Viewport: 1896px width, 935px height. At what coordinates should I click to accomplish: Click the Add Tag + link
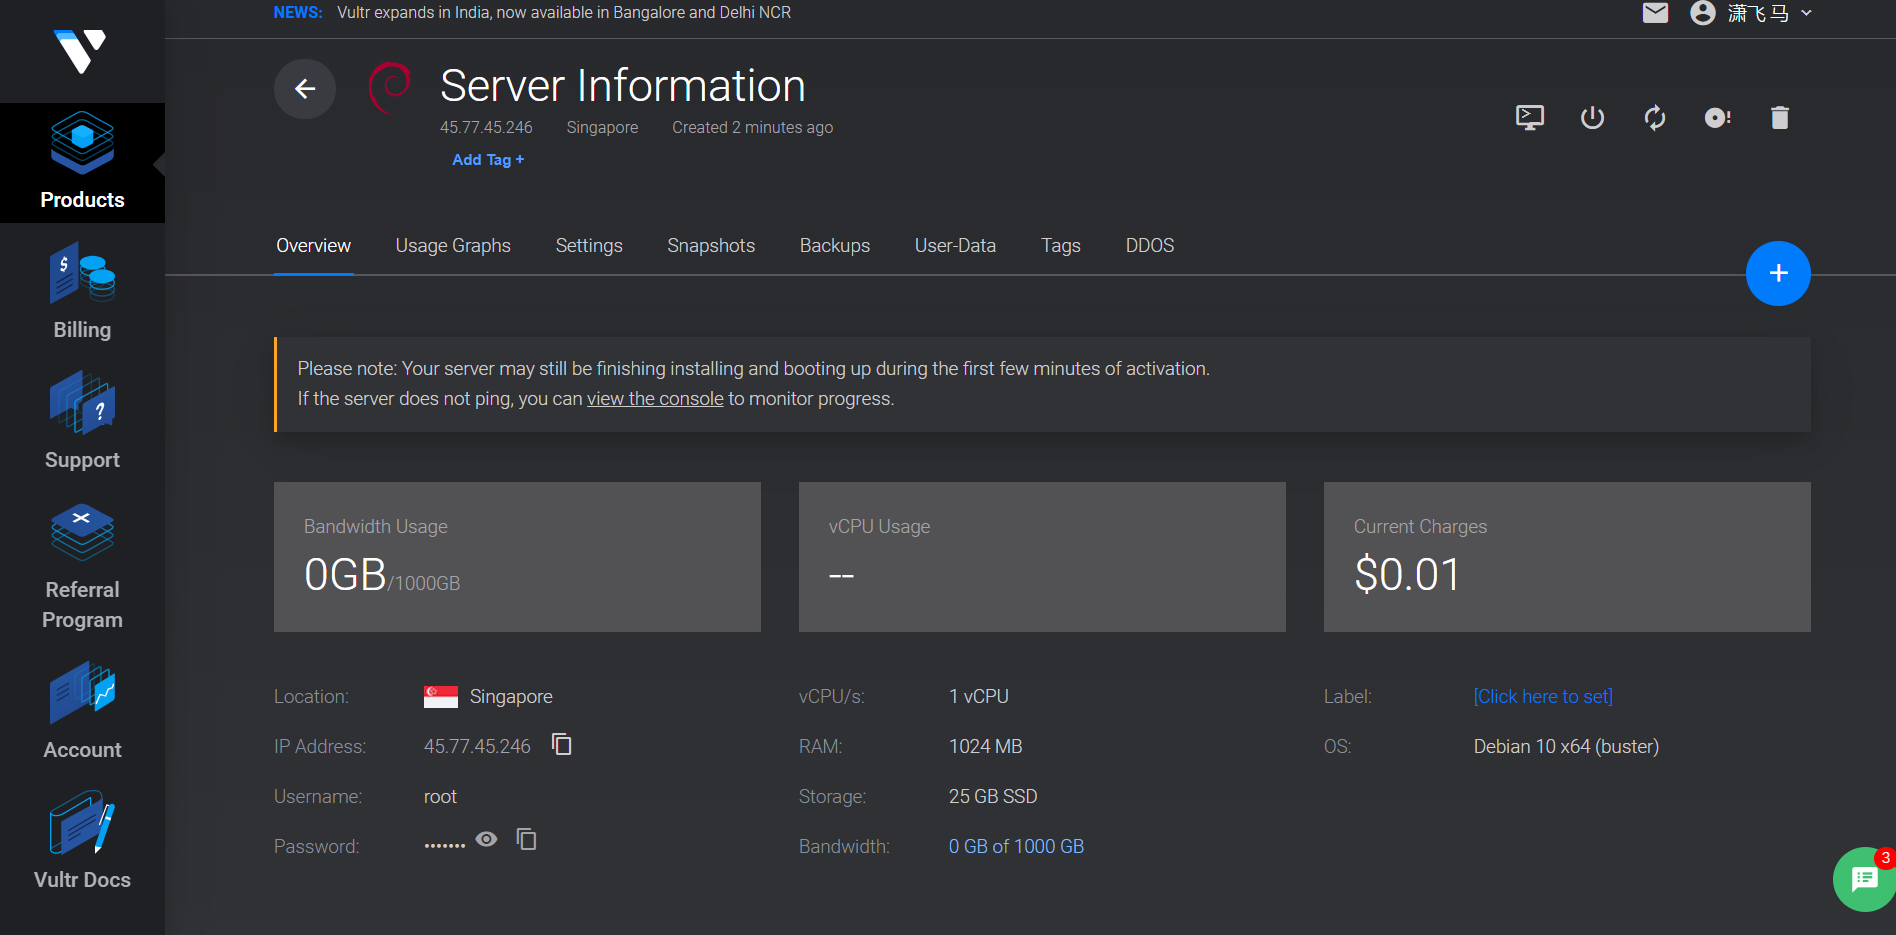click(488, 160)
